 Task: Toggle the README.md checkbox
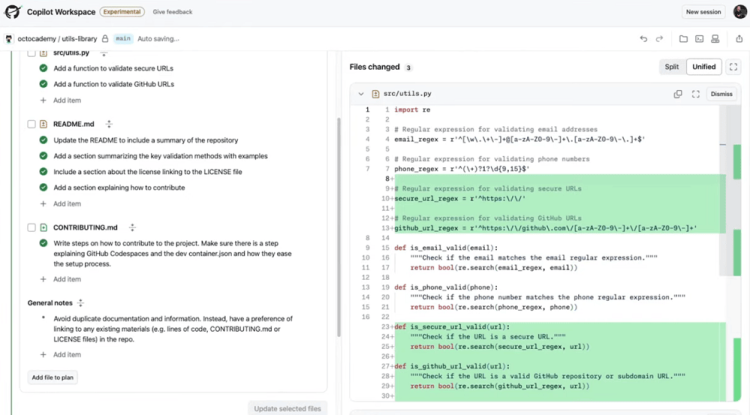click(x=32, y=124)
